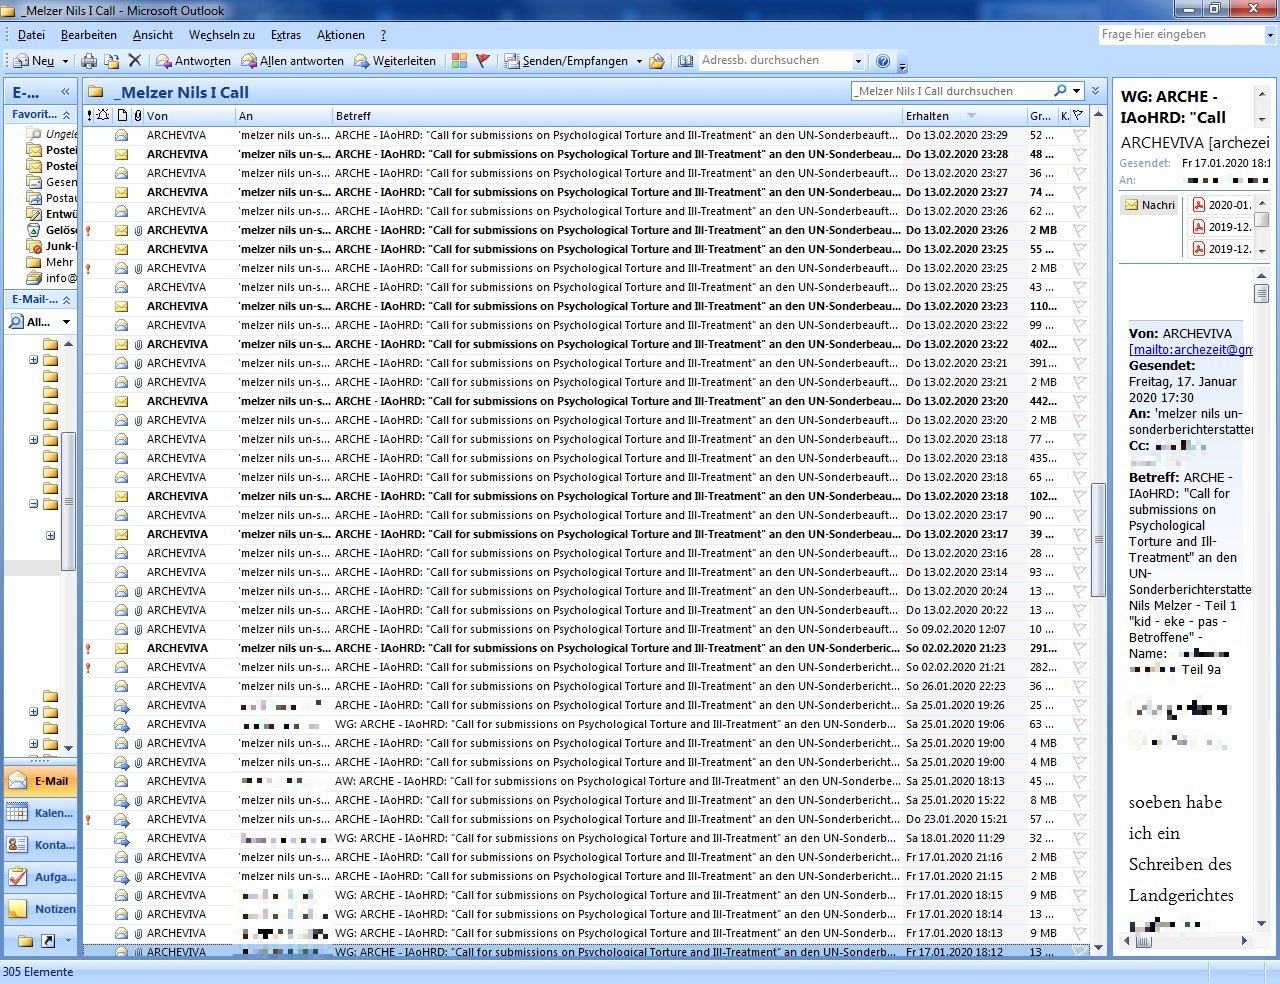Screen dimensions: 1280x984
Task: Toggle flag on the 13.02.2020 23:20 442 KB message
Action: point(1079,401)
